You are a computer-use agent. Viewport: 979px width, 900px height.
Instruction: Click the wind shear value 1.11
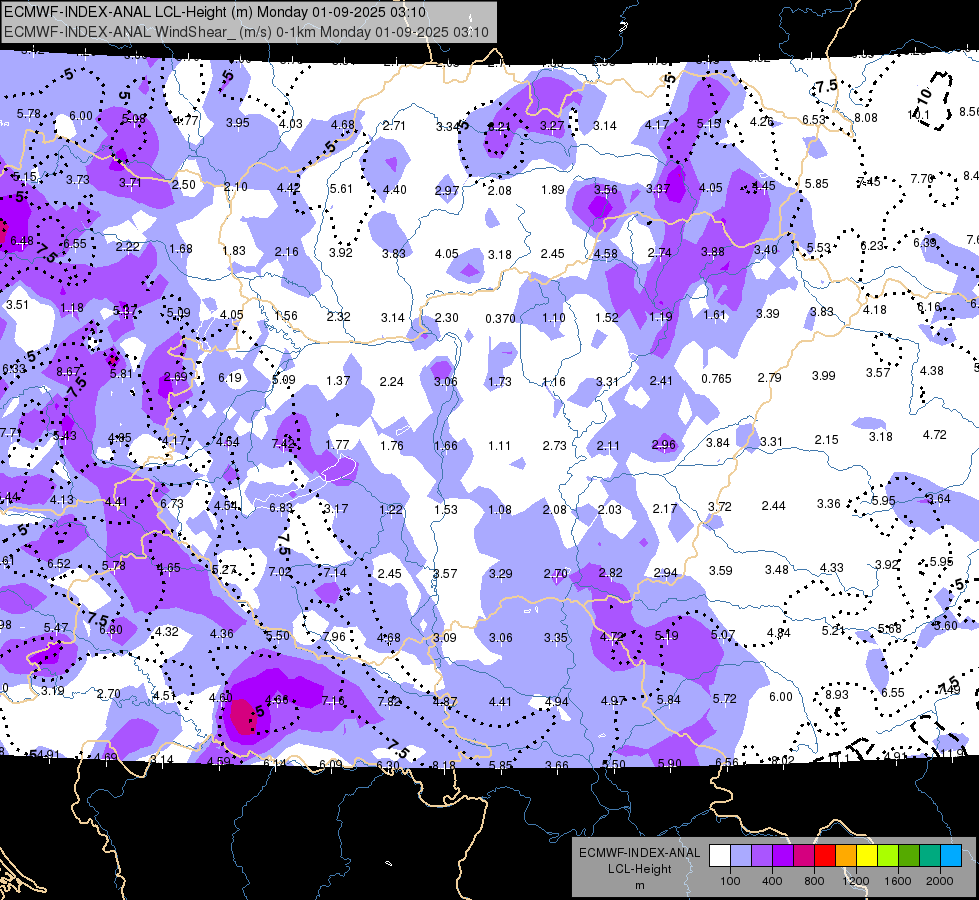[x=499, y=445]
